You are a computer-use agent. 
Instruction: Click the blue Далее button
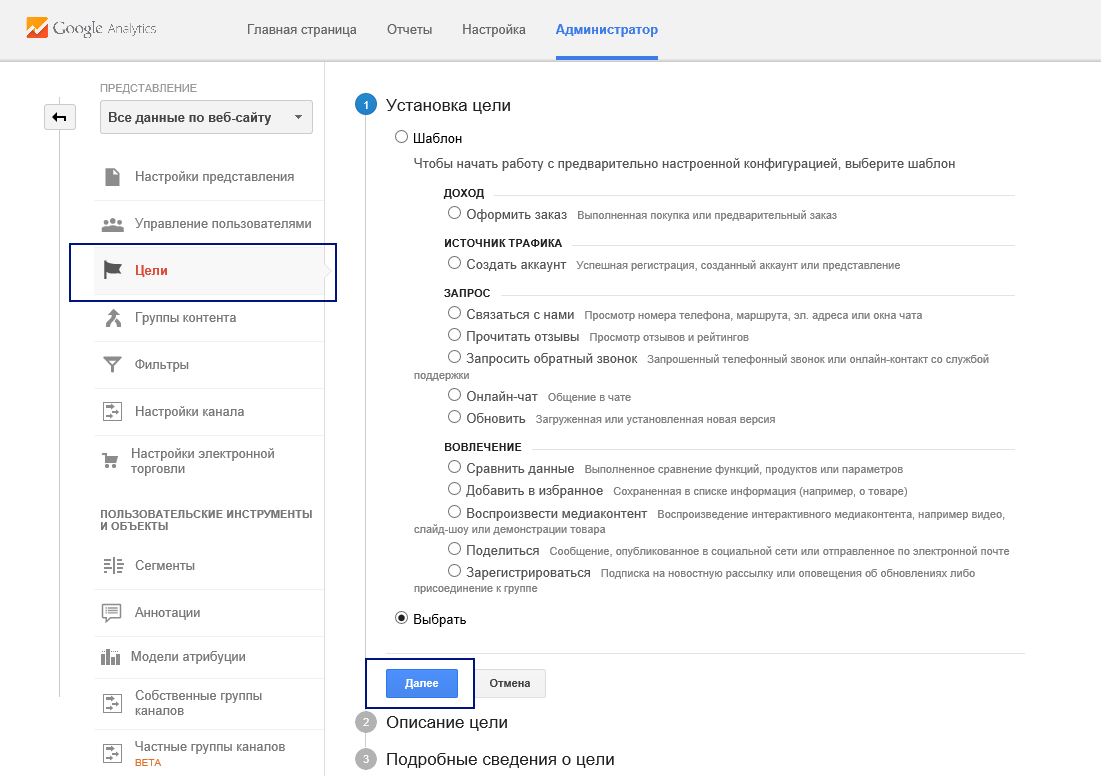421,683
